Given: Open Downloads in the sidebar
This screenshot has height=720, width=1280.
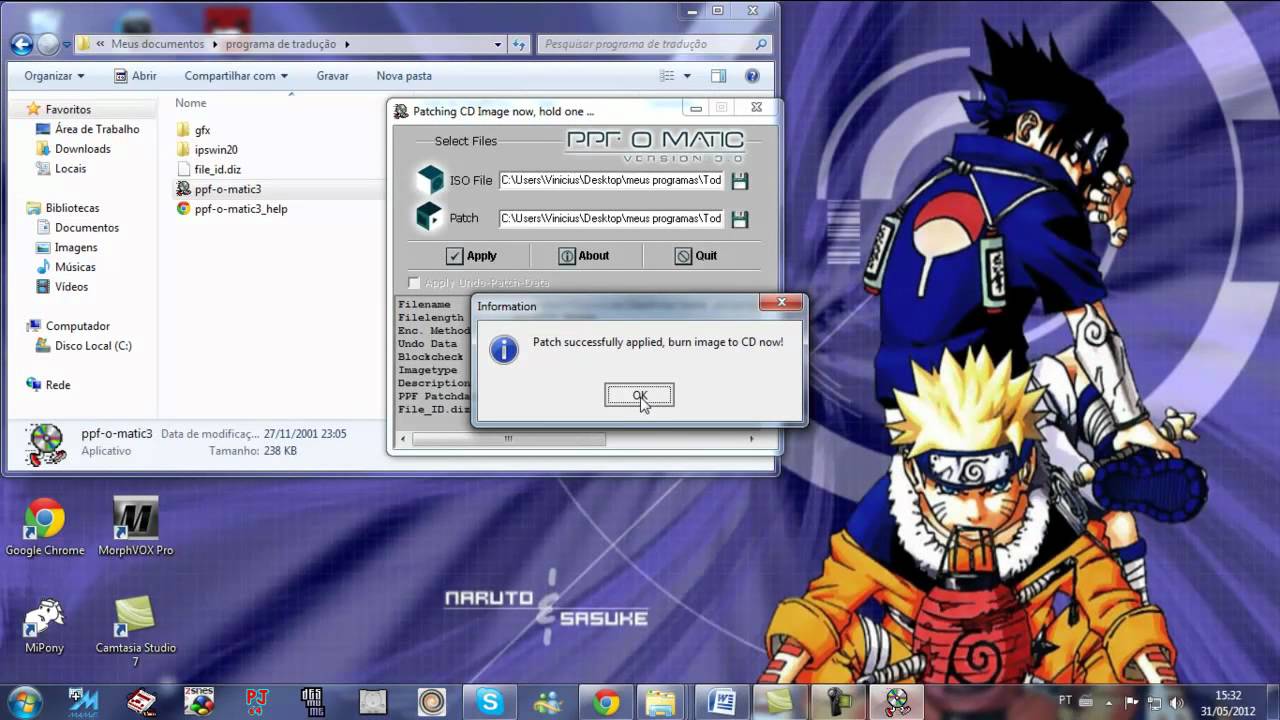Looking at the screenshot, I should [x=82, y=149].
